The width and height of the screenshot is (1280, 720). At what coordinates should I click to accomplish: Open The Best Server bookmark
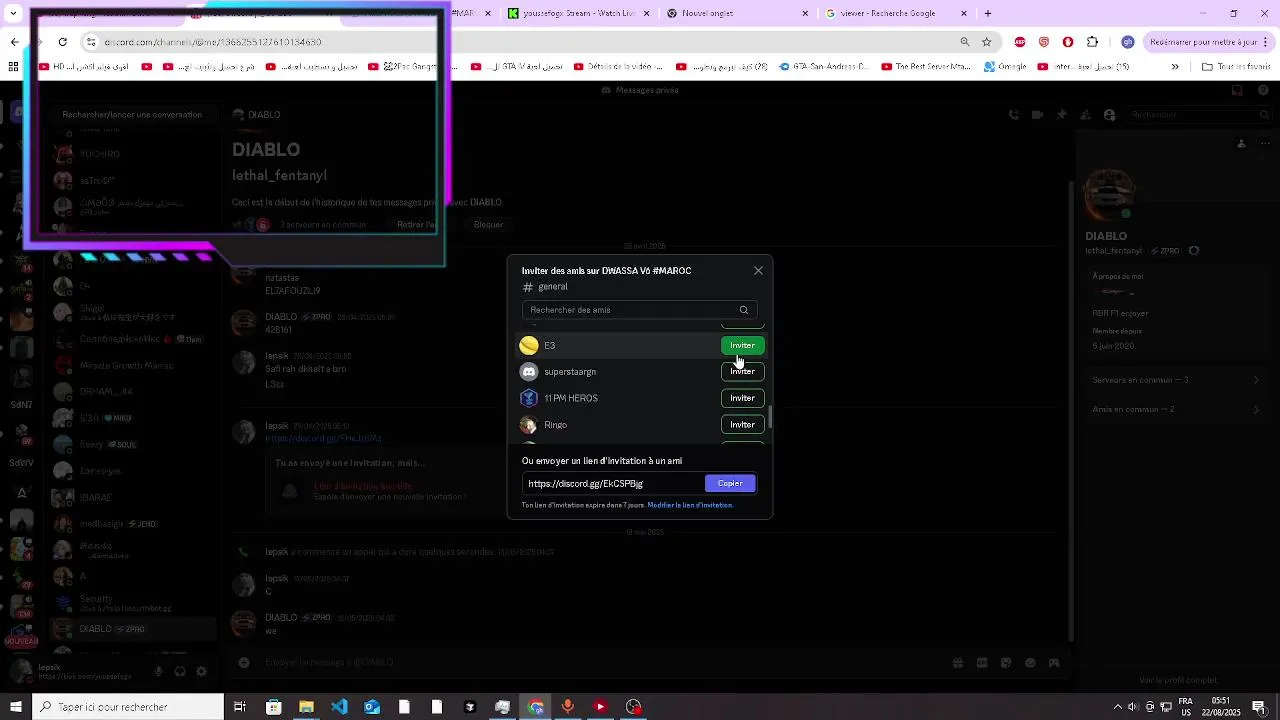(925, 67)
